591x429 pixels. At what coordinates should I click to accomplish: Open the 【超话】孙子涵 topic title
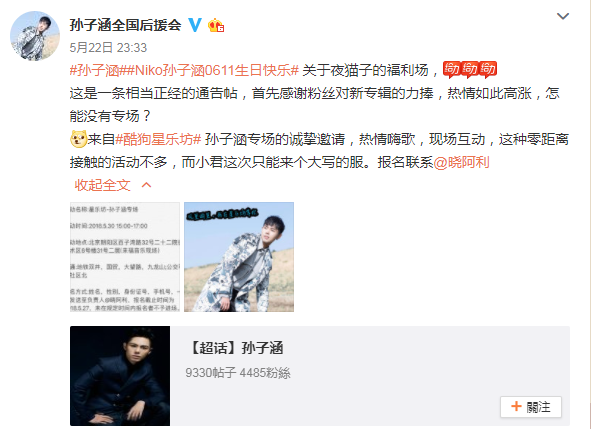pyautogui.click(x=235, y=348)
